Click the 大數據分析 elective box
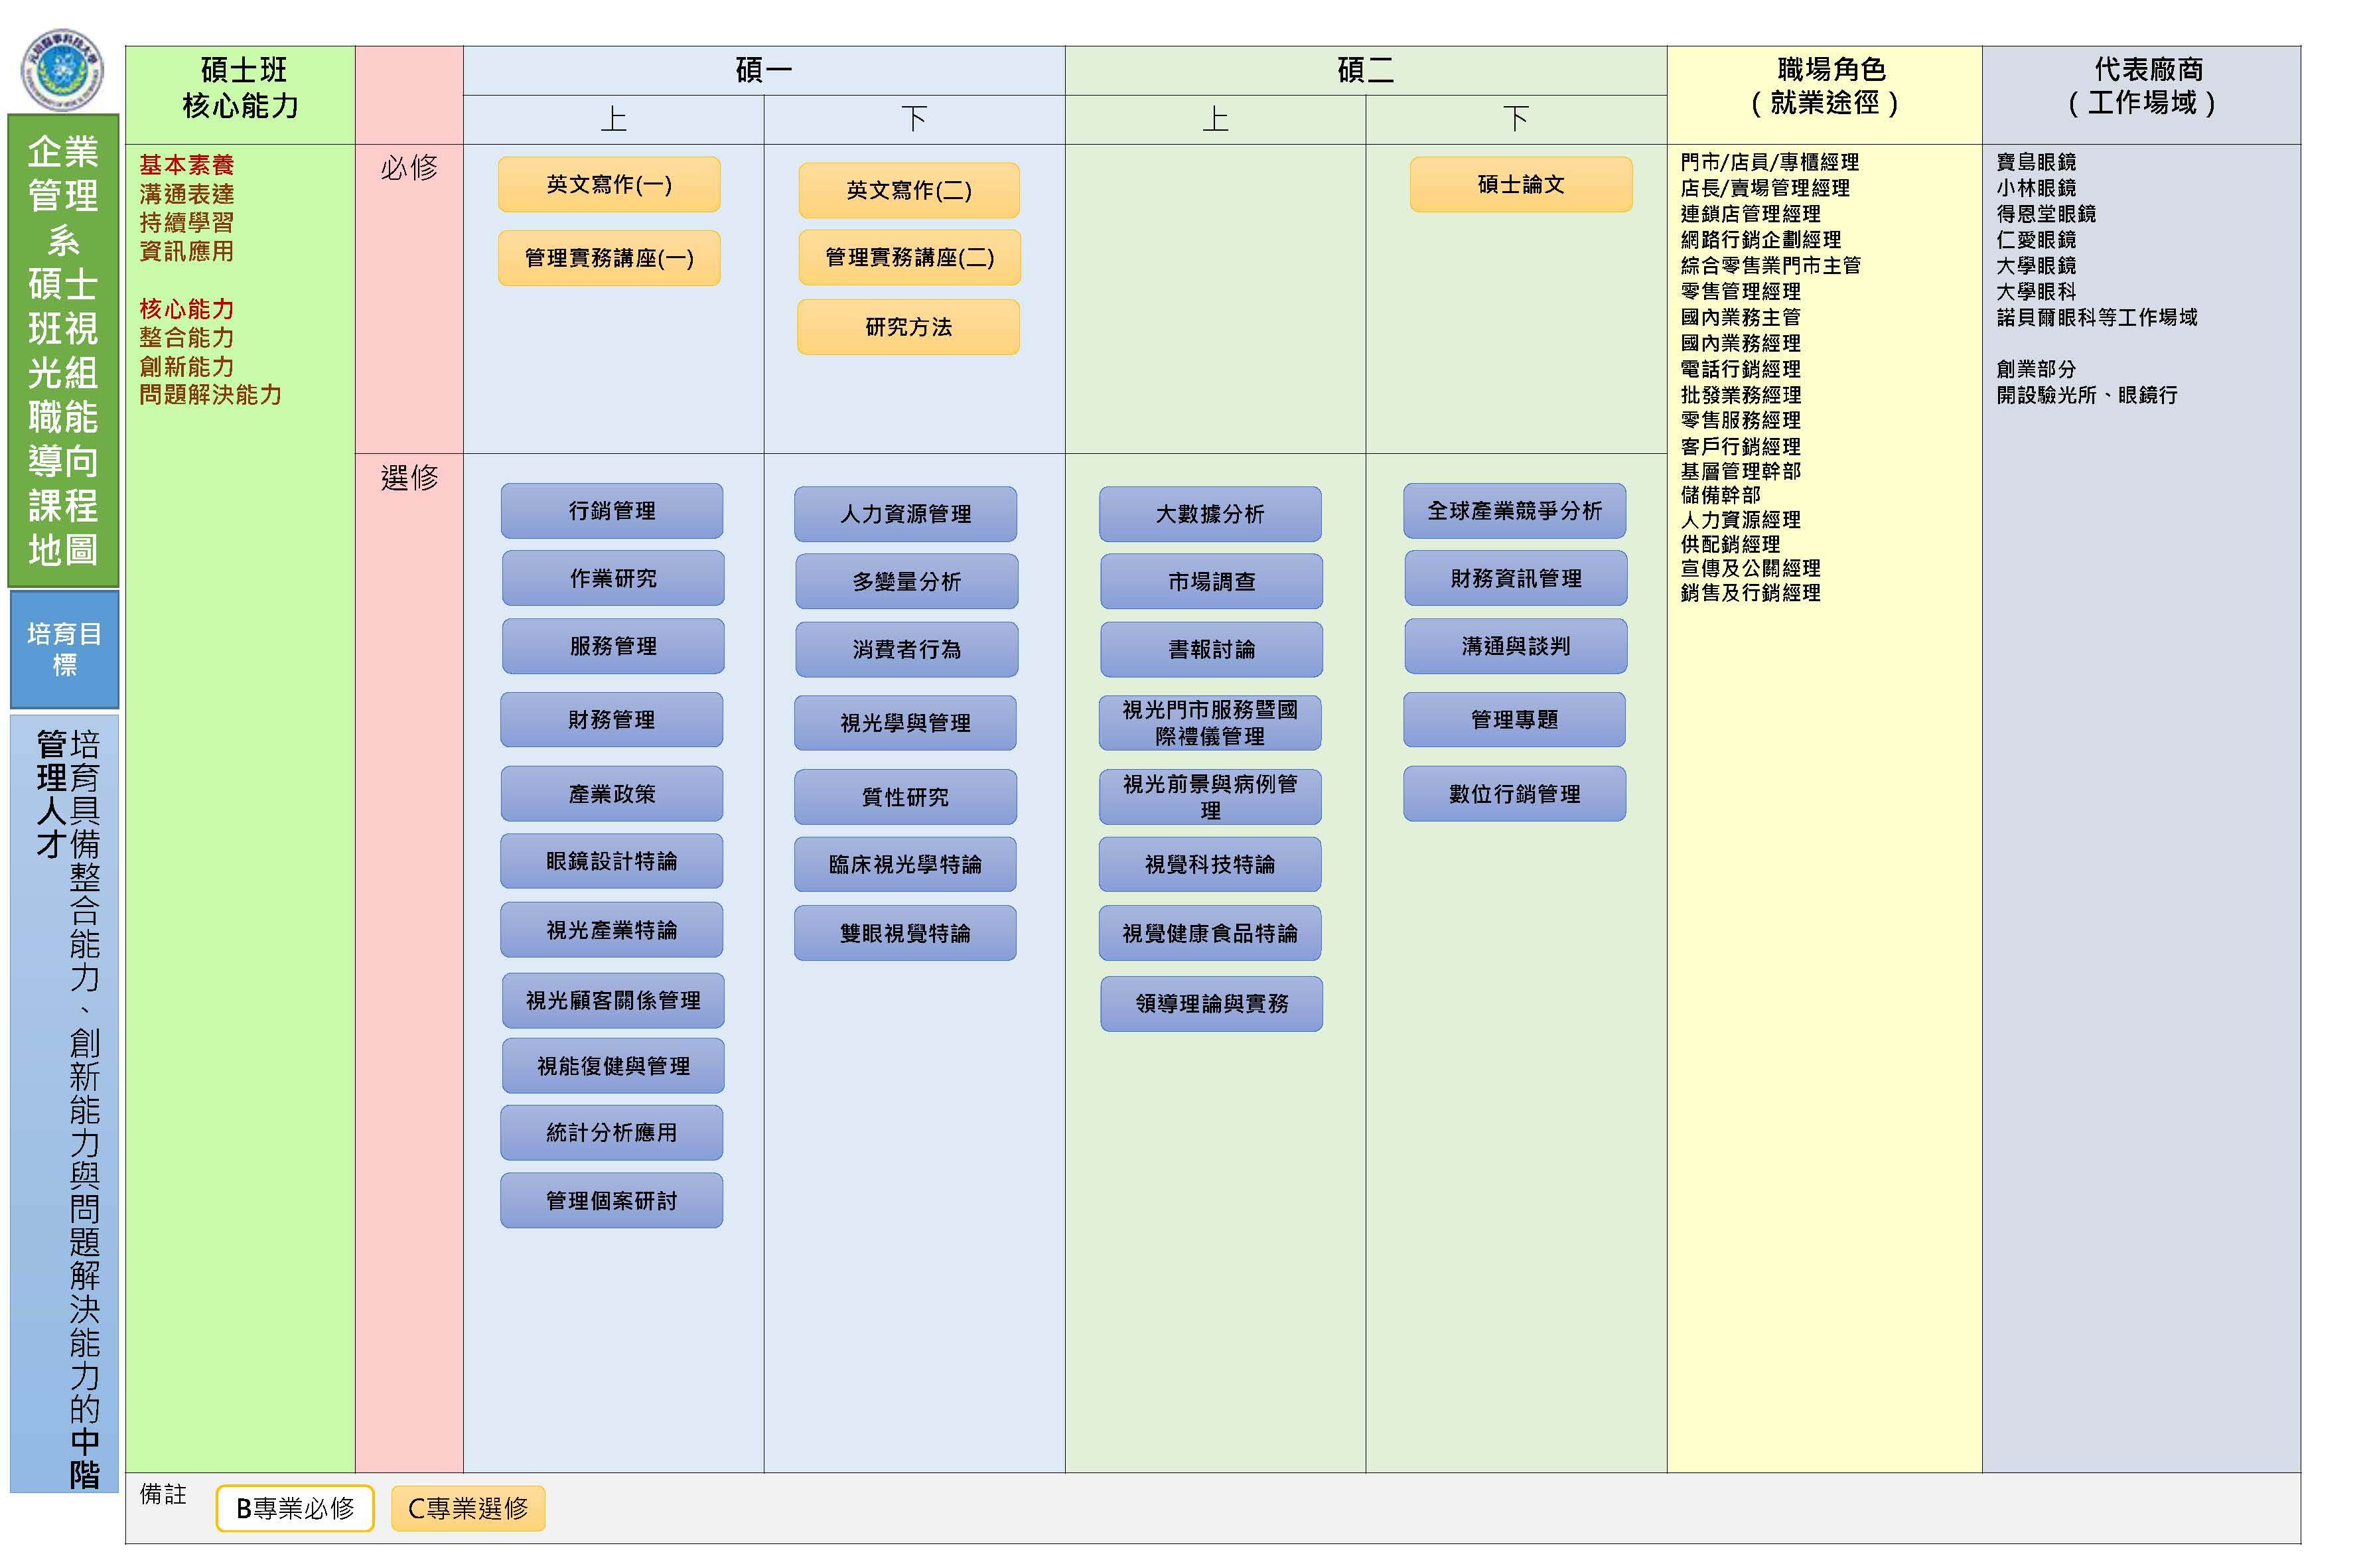The height and width of the screenshot is (1568, 2367). tap(1210, 514)
